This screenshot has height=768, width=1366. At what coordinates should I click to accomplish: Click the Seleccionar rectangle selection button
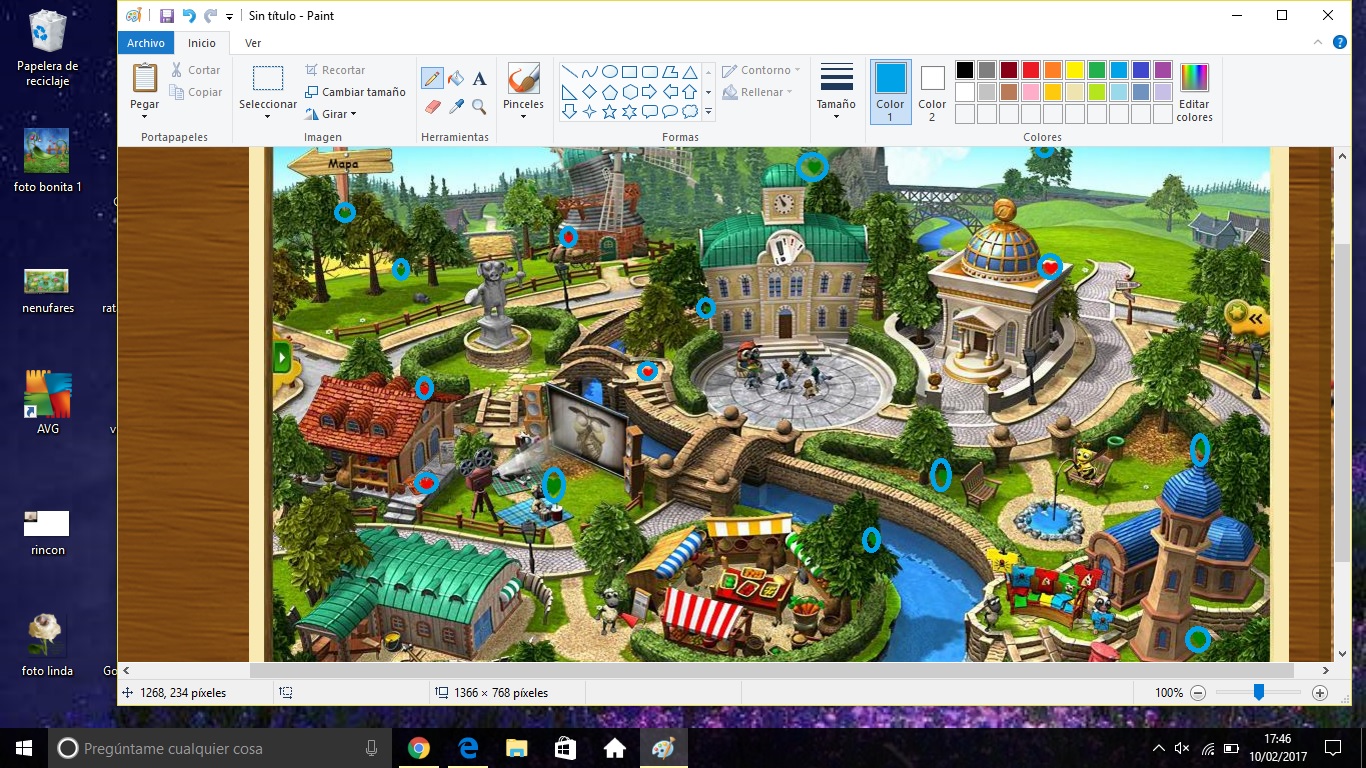click(268, 78)
